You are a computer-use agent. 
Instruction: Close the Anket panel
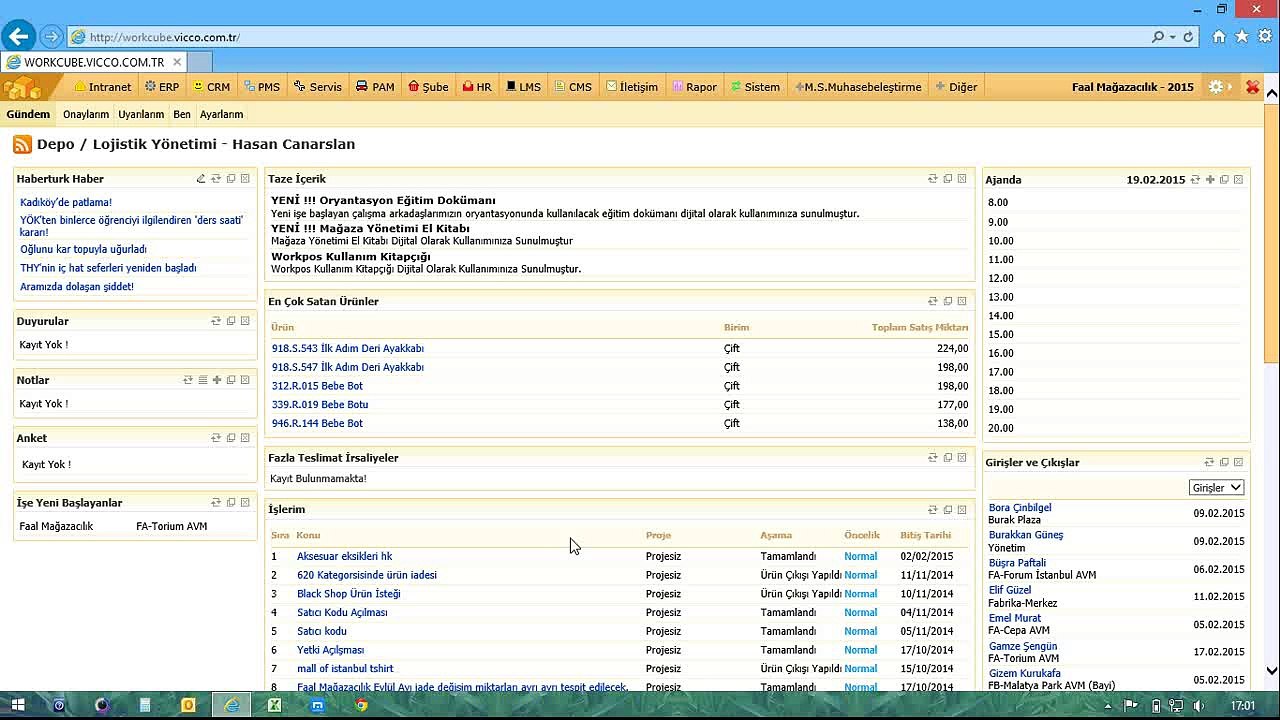pos(245,438)
